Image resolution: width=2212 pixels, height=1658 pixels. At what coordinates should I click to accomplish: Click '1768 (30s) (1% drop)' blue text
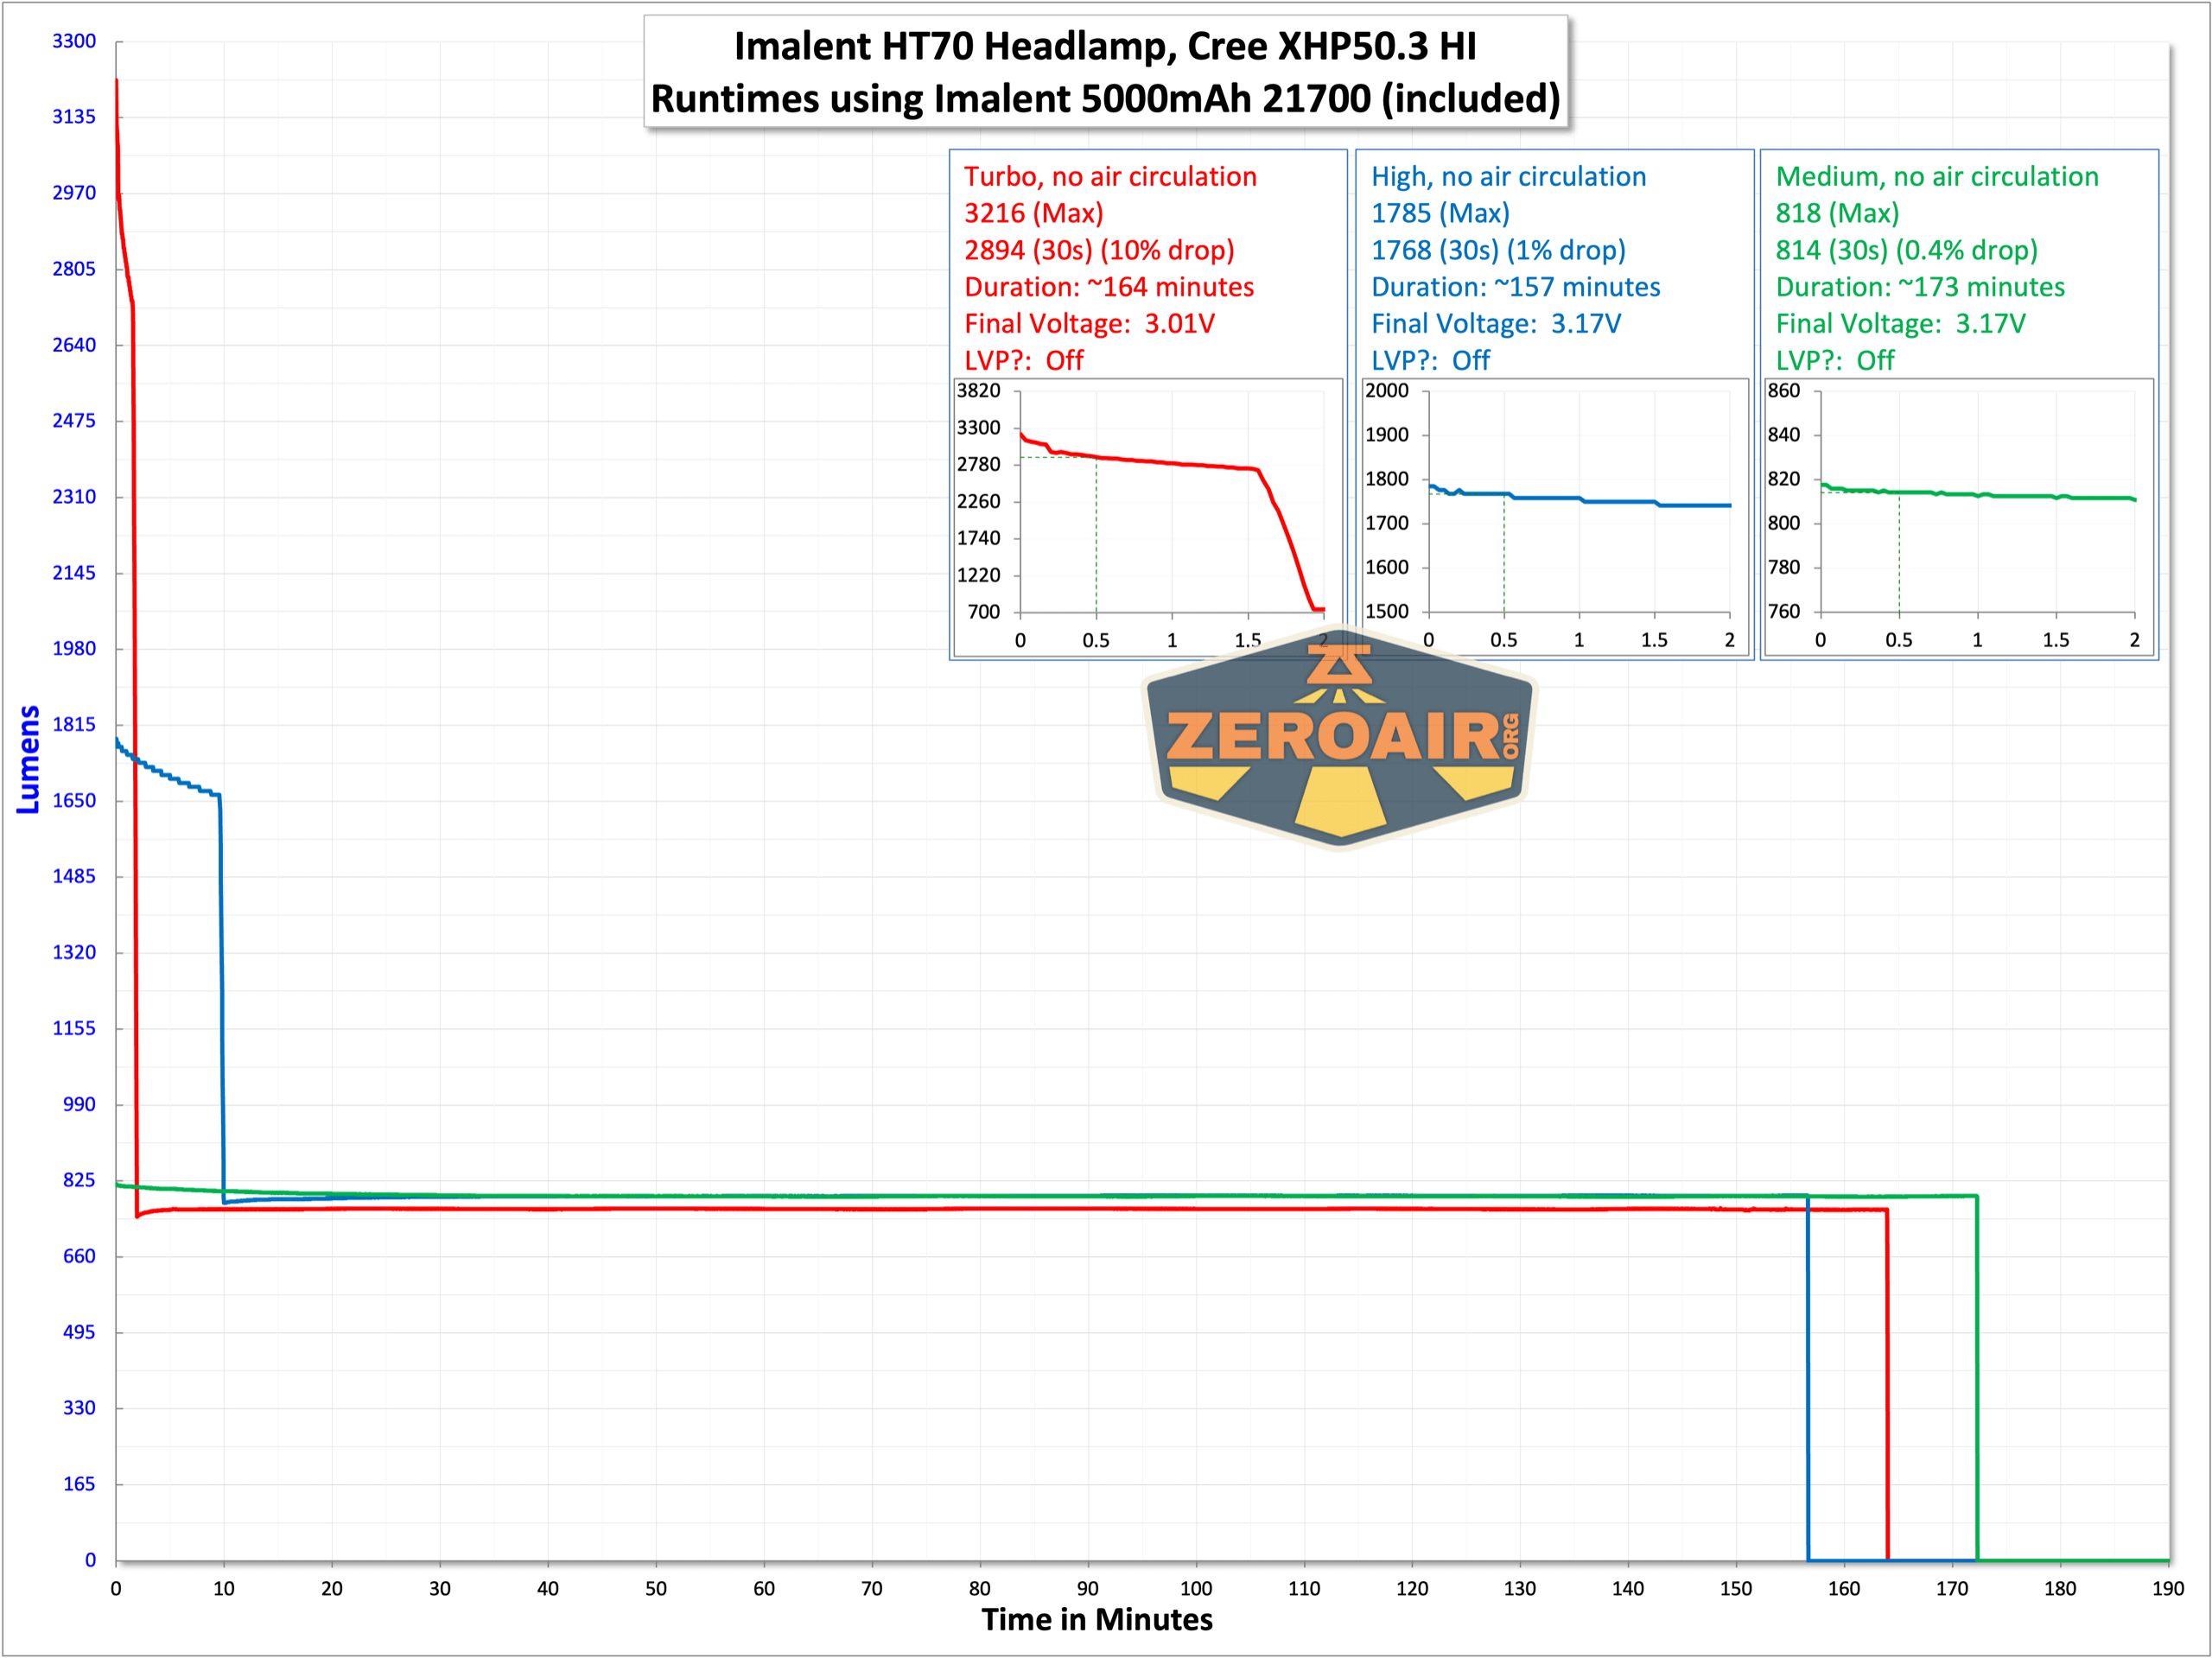(x=1497, y=250)
